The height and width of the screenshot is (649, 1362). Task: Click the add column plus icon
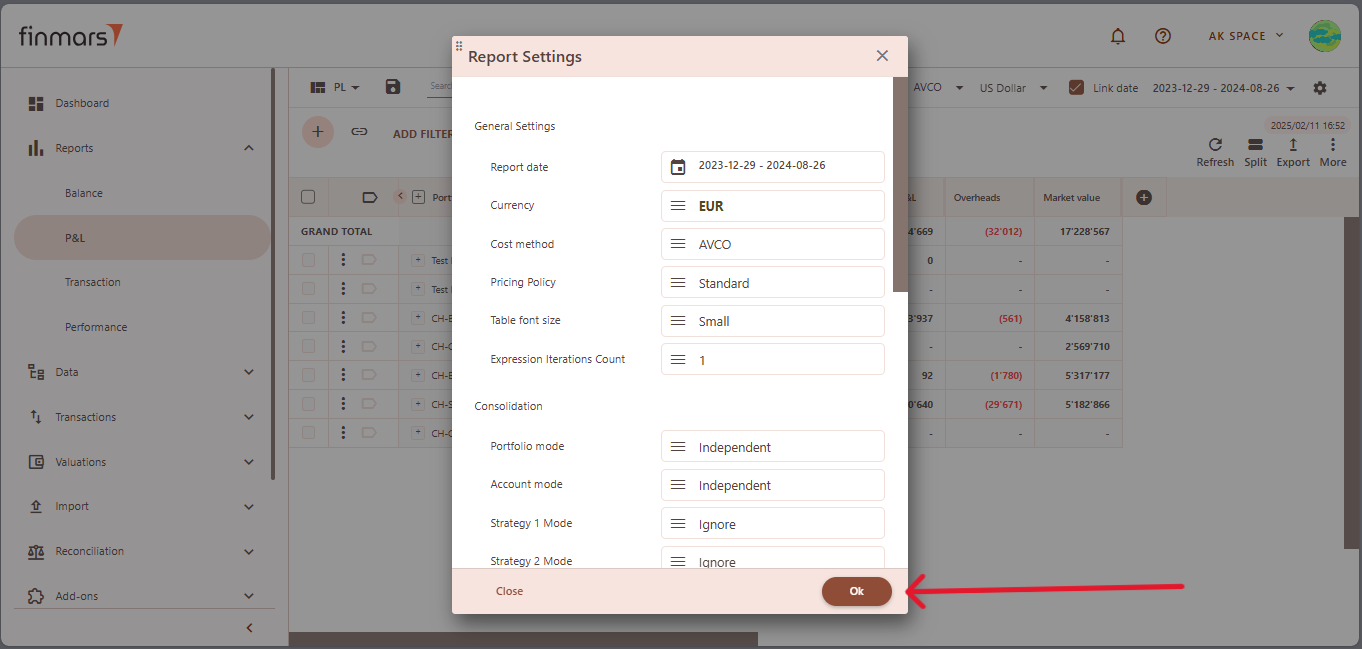pos(1144,198)
